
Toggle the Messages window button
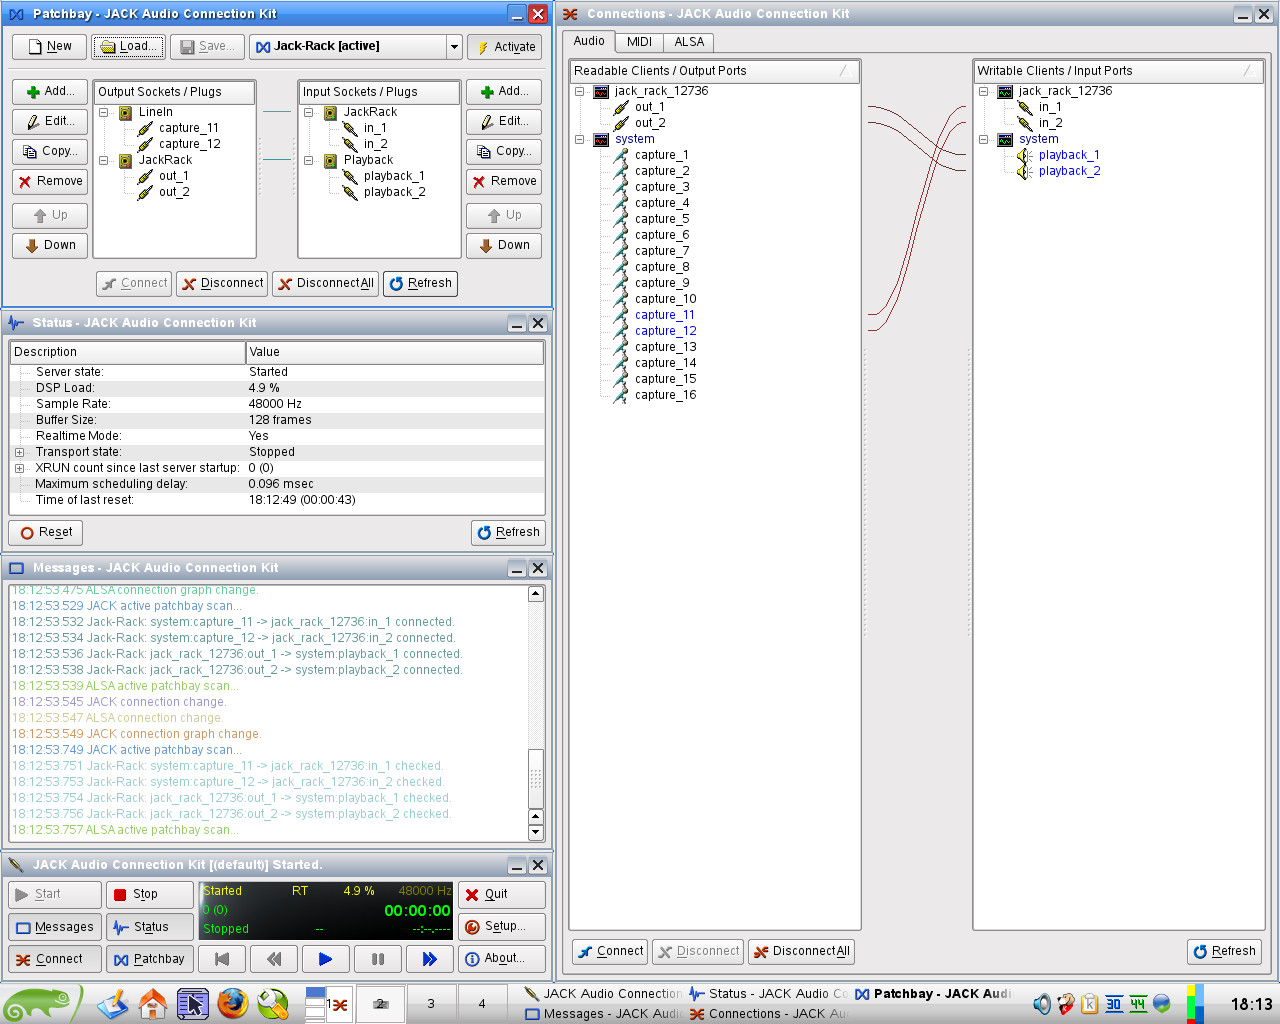[55, 927]
